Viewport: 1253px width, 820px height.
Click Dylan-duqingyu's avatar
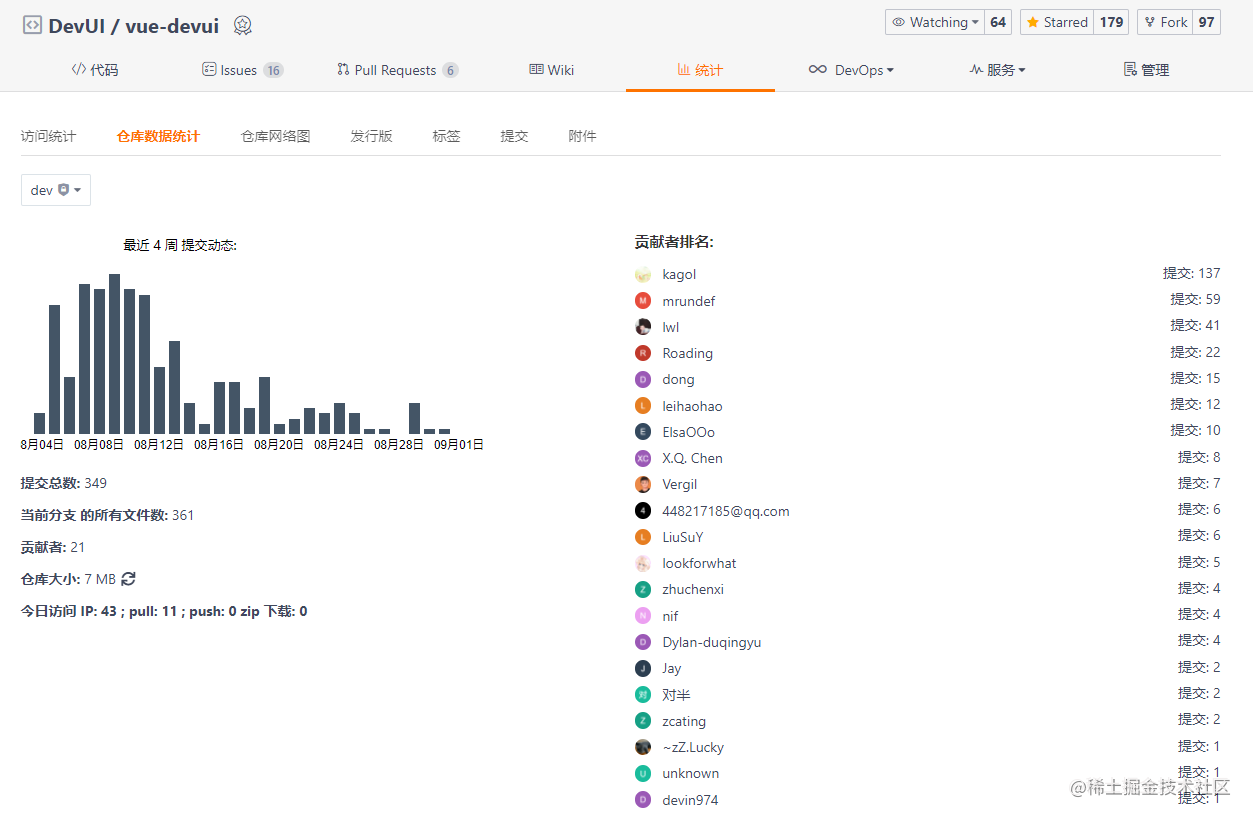pos(643,642)
